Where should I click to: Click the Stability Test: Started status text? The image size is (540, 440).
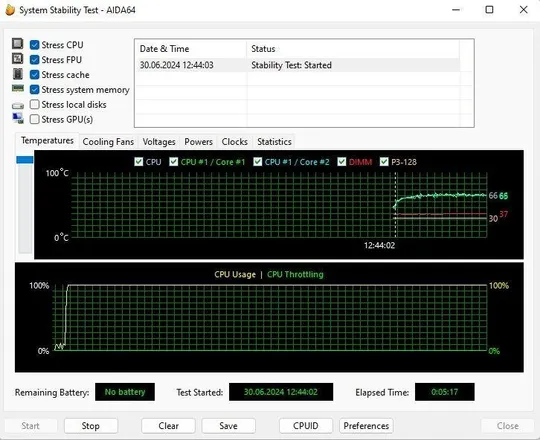[291, 65]
